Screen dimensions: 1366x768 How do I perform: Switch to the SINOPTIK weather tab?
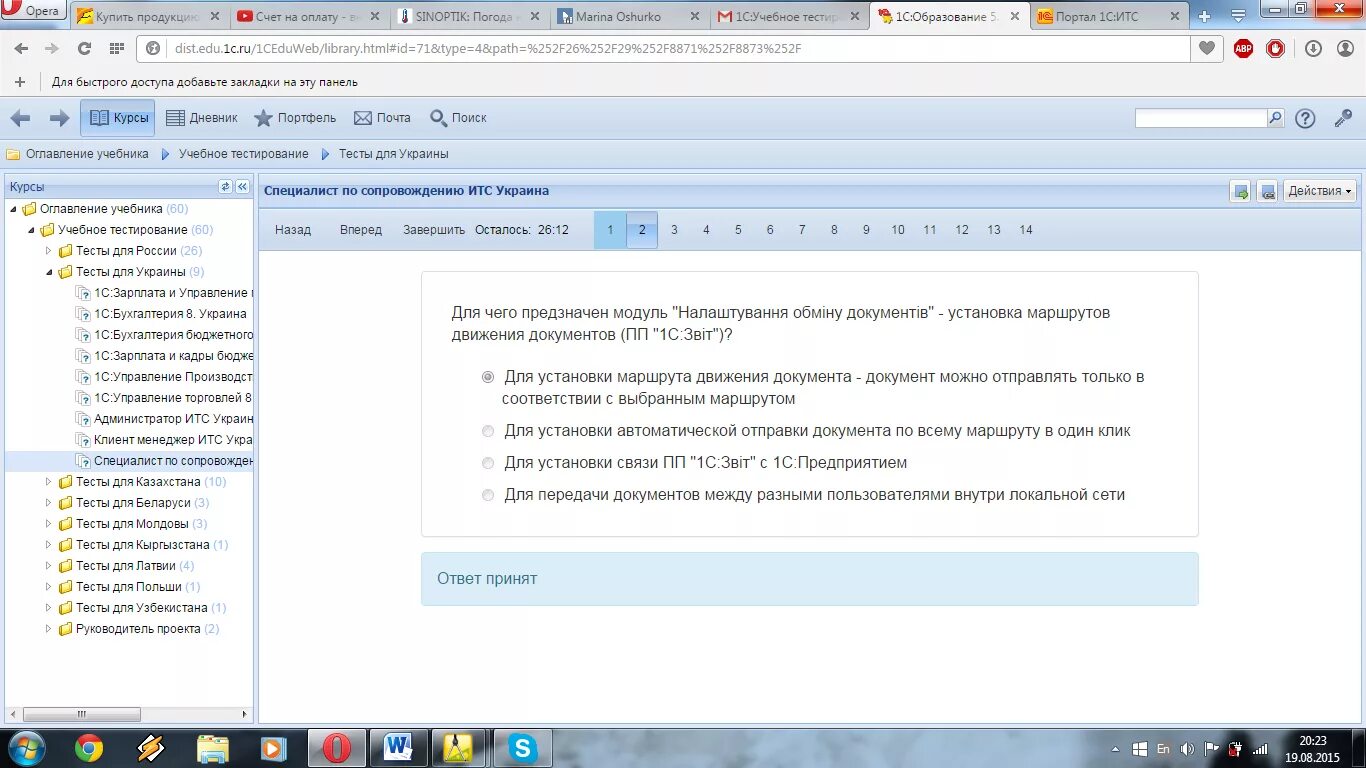(467, 17)
